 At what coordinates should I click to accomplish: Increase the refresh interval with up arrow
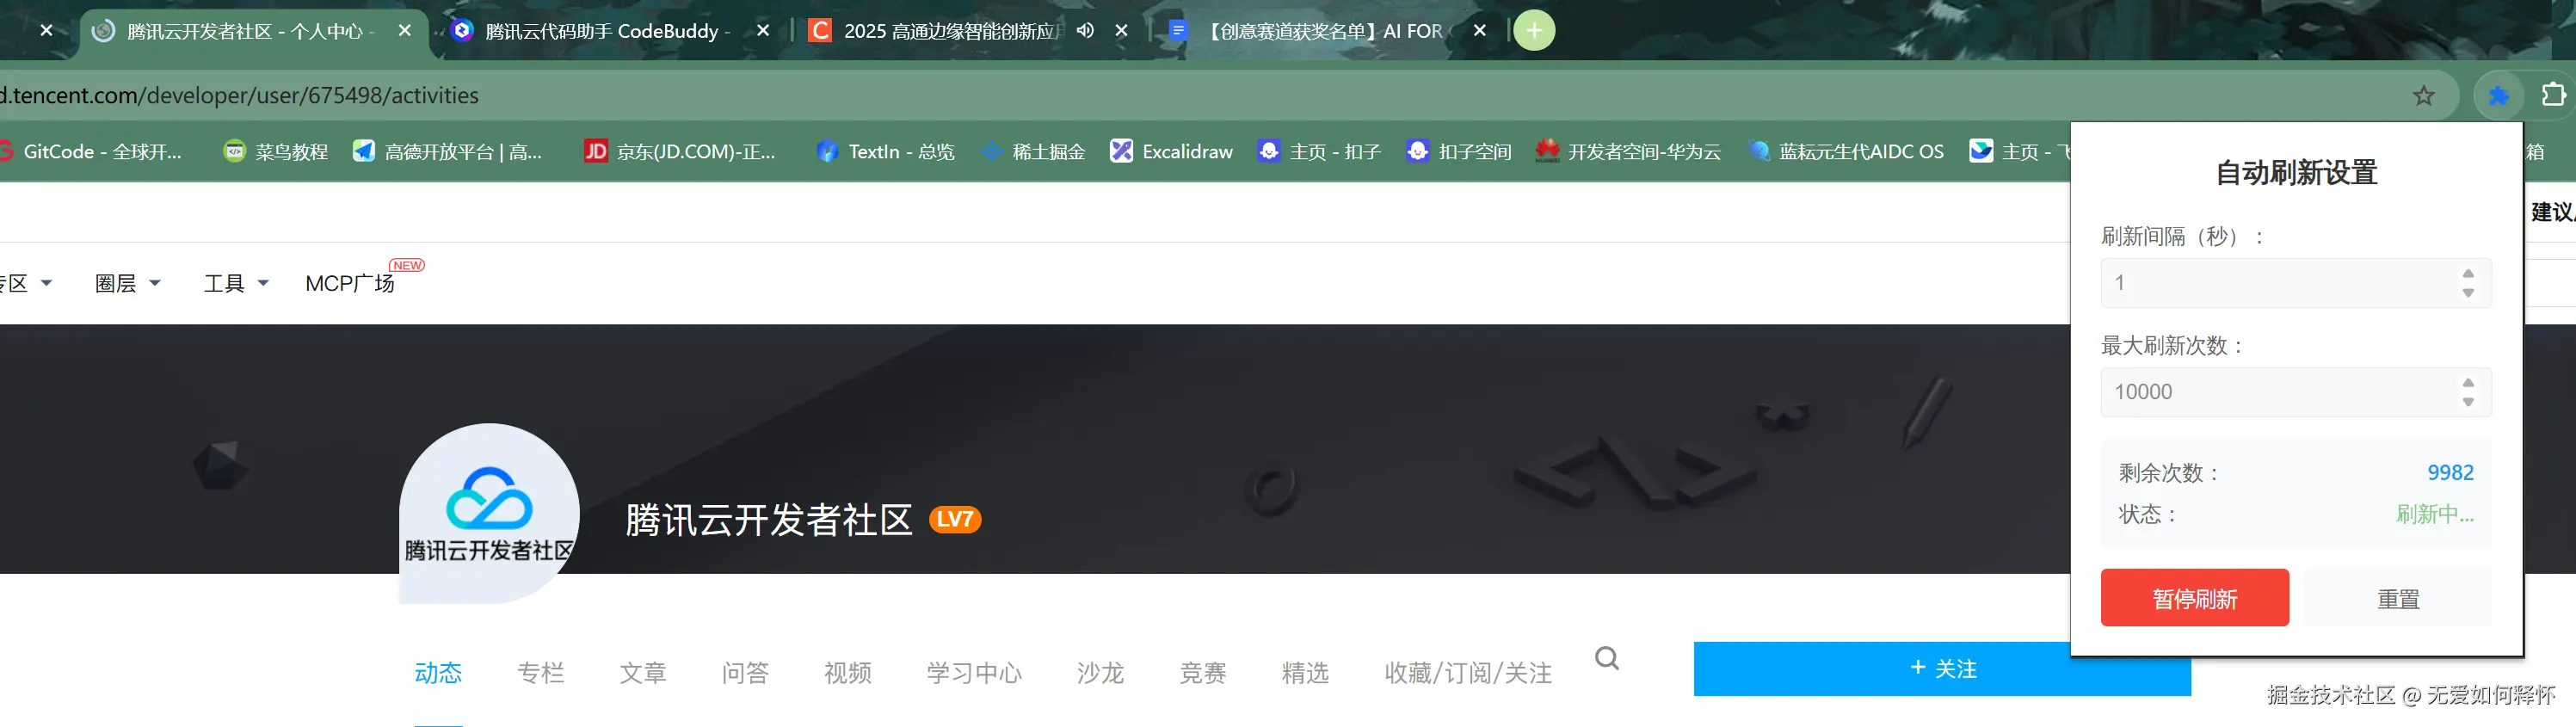[x=2468, y=273]
